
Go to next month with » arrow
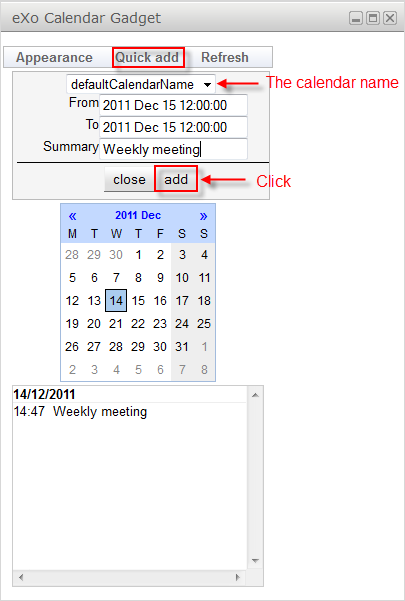203,216
